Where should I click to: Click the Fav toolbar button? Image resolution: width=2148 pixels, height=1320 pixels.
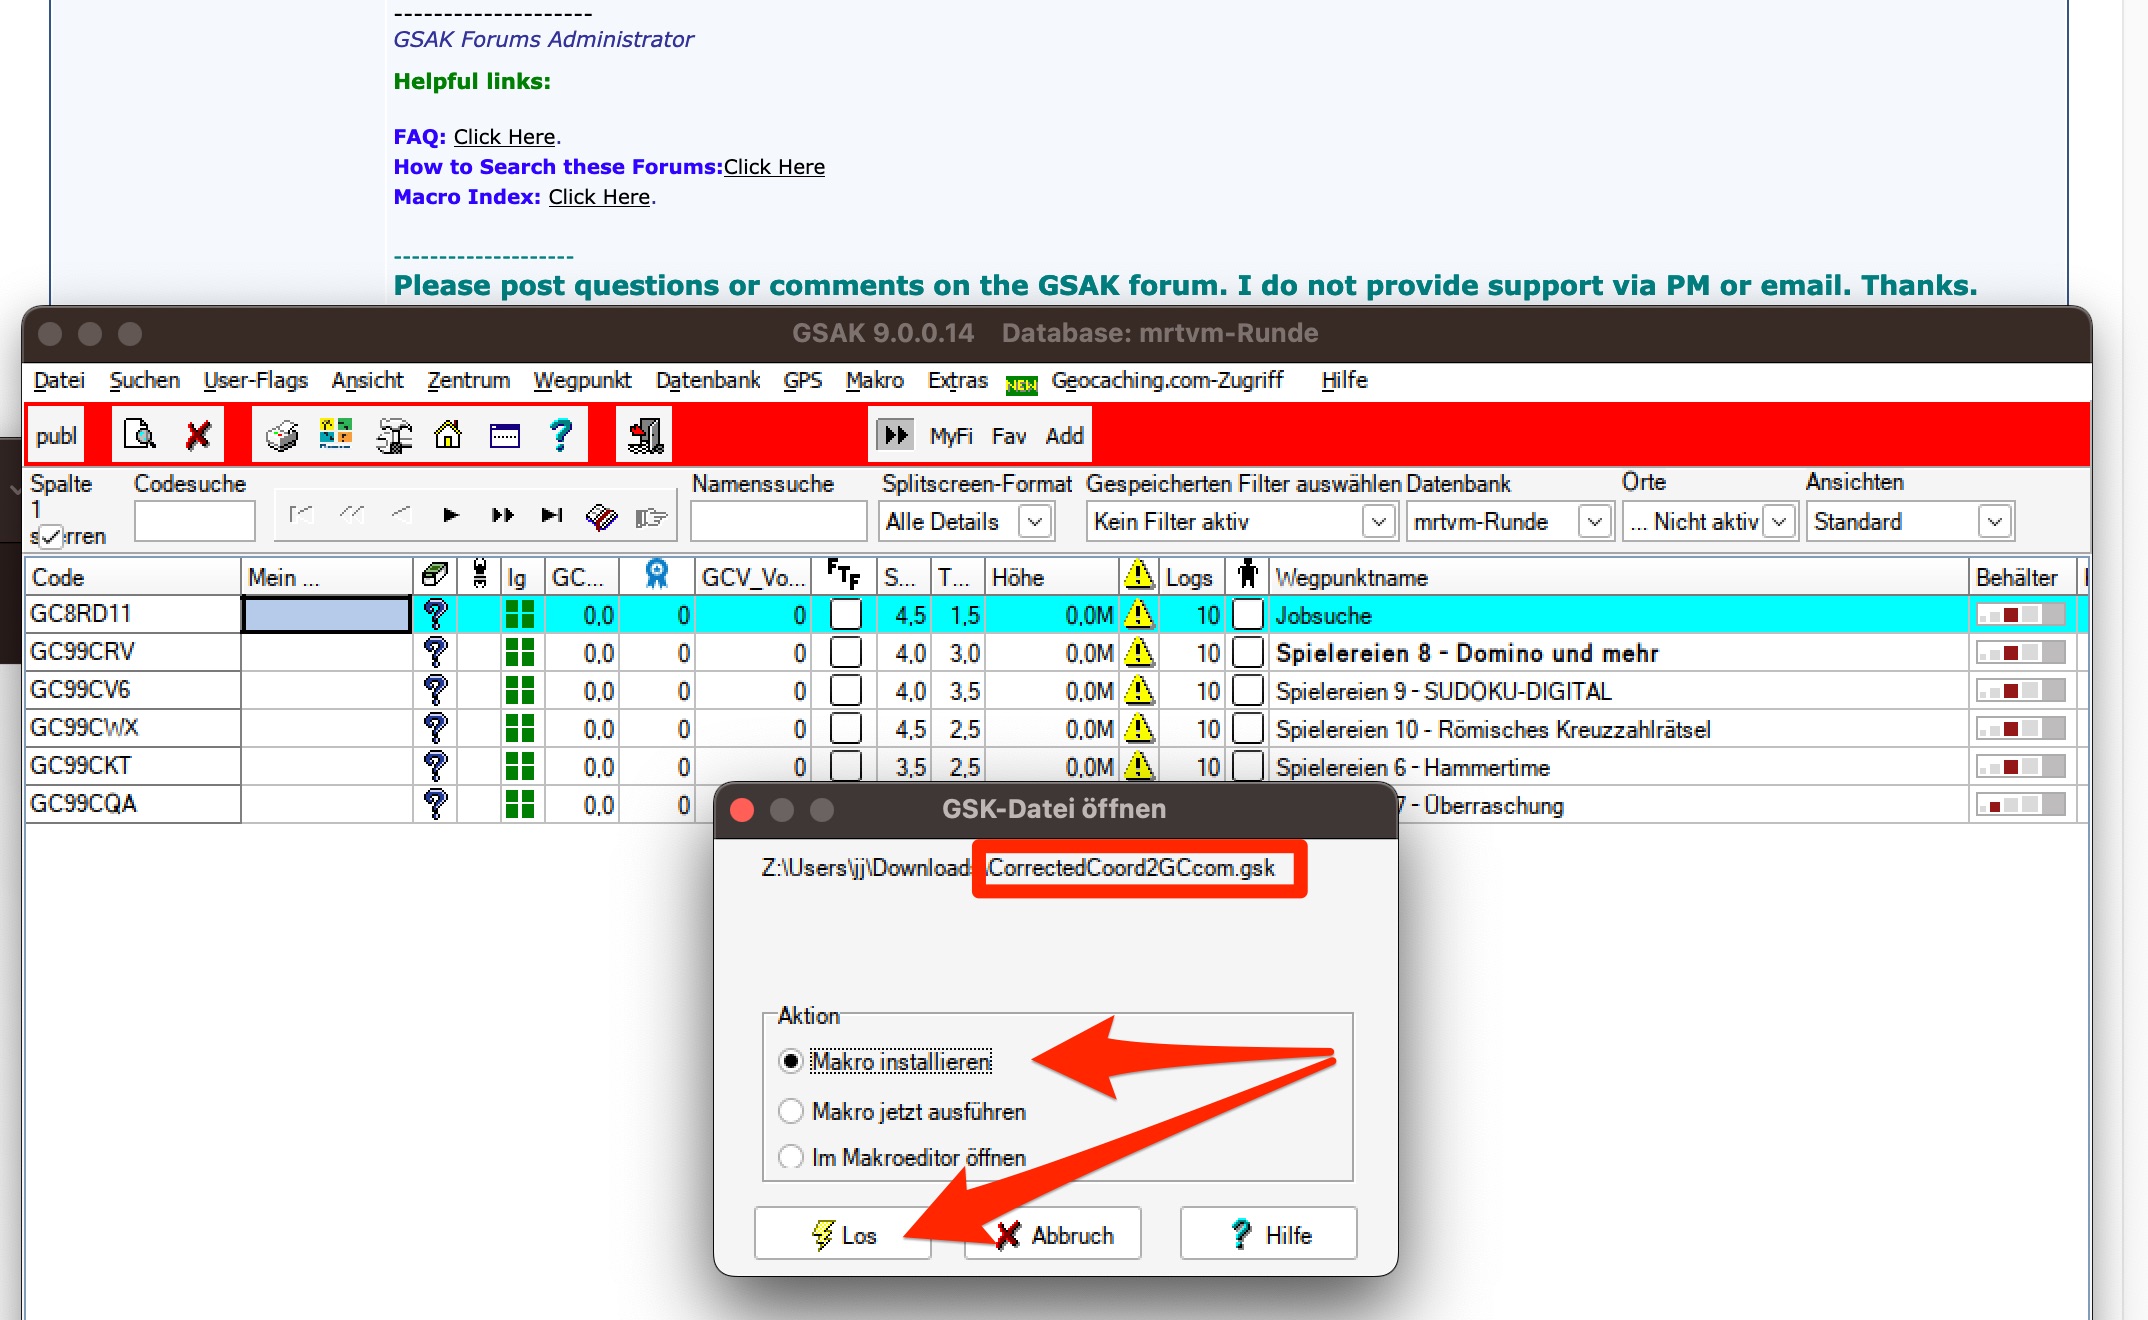tap(1009, 436)
